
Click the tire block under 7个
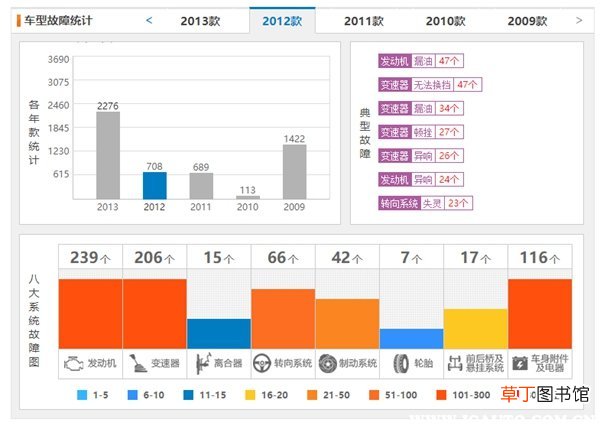point(412,339)
